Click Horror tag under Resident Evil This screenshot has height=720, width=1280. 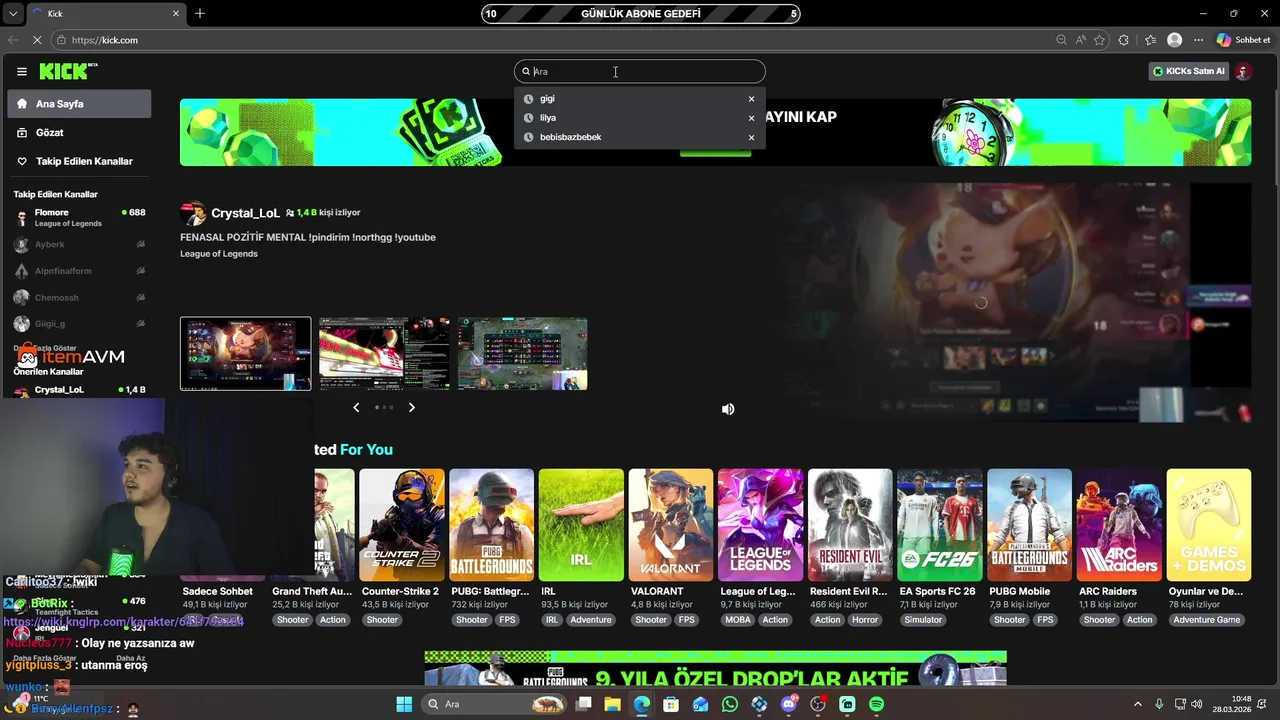865,620
